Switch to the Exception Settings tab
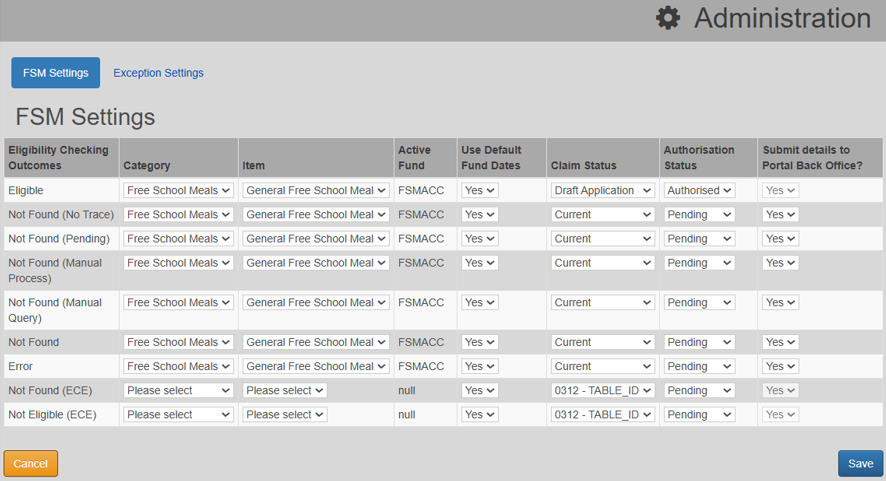Screen dimensions: 886x481 click(158, 73)
